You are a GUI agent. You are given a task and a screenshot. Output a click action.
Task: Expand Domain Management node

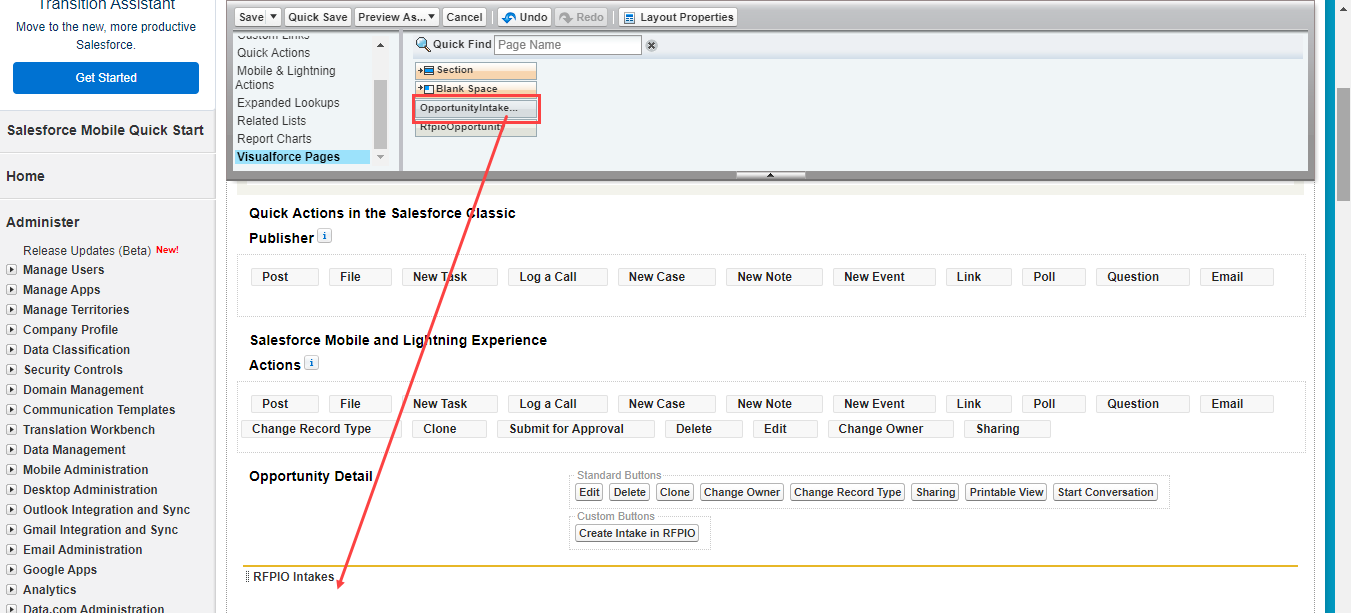(11, 390)
